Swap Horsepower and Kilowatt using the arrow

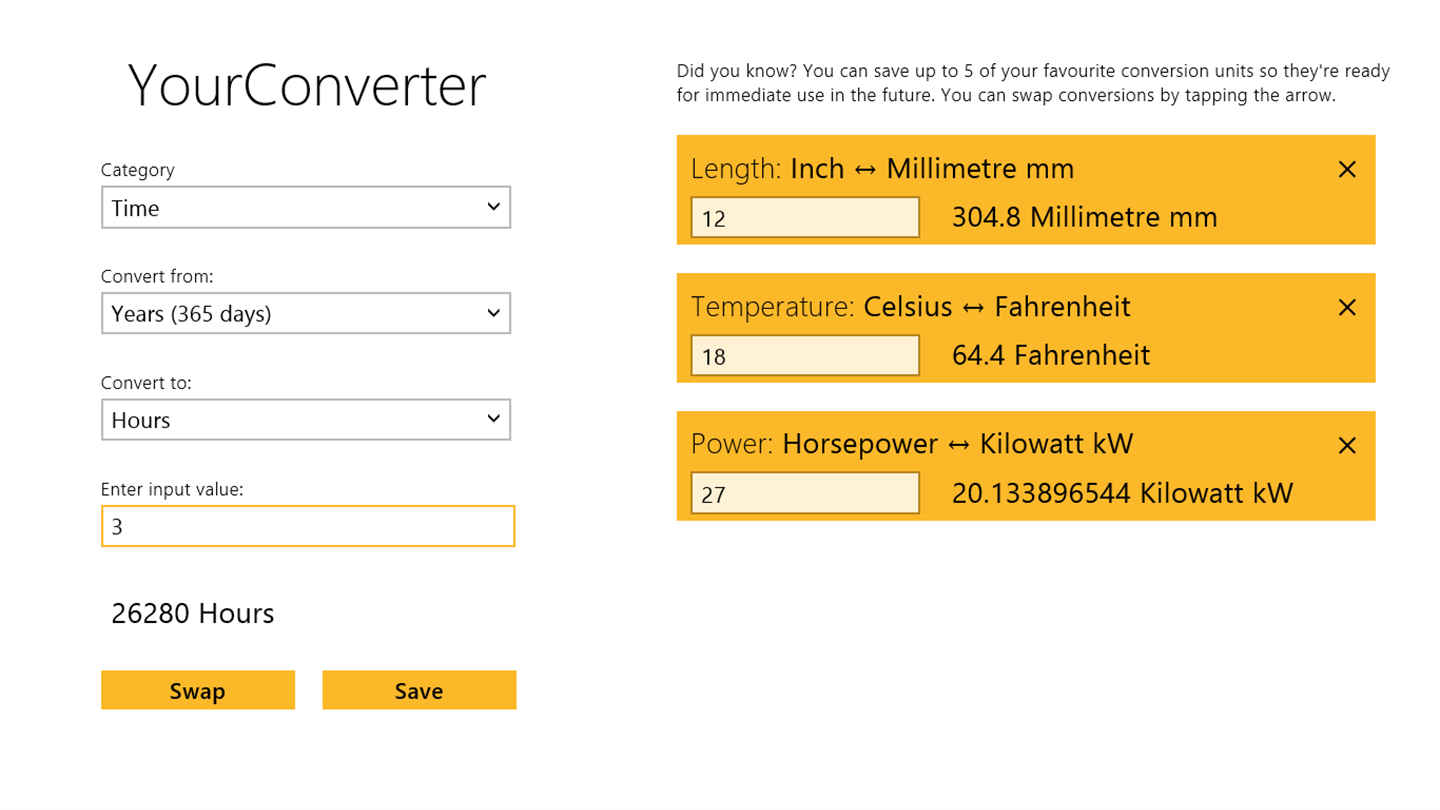tap(959, 445)
